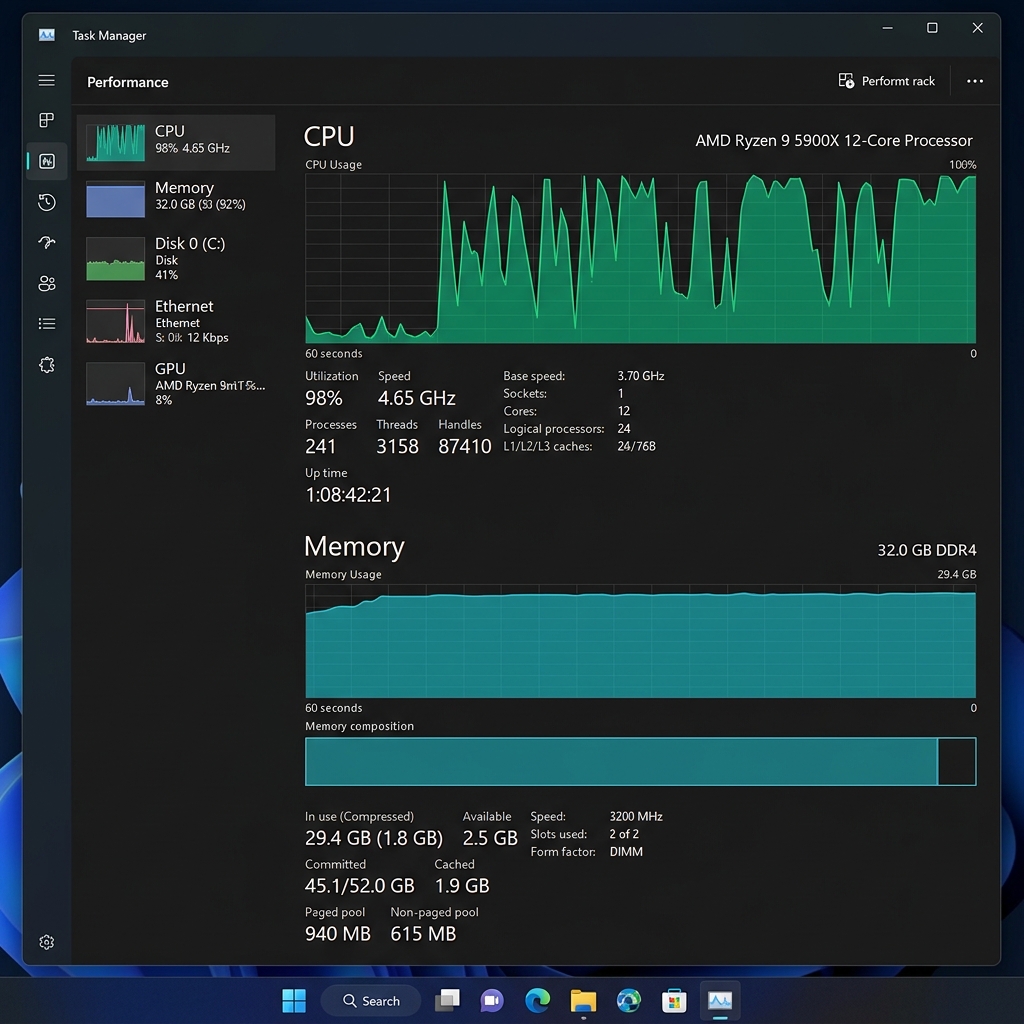Open the Details list page icon
The width and height of the screenshot is (1024, 1024).
point(46,324)
